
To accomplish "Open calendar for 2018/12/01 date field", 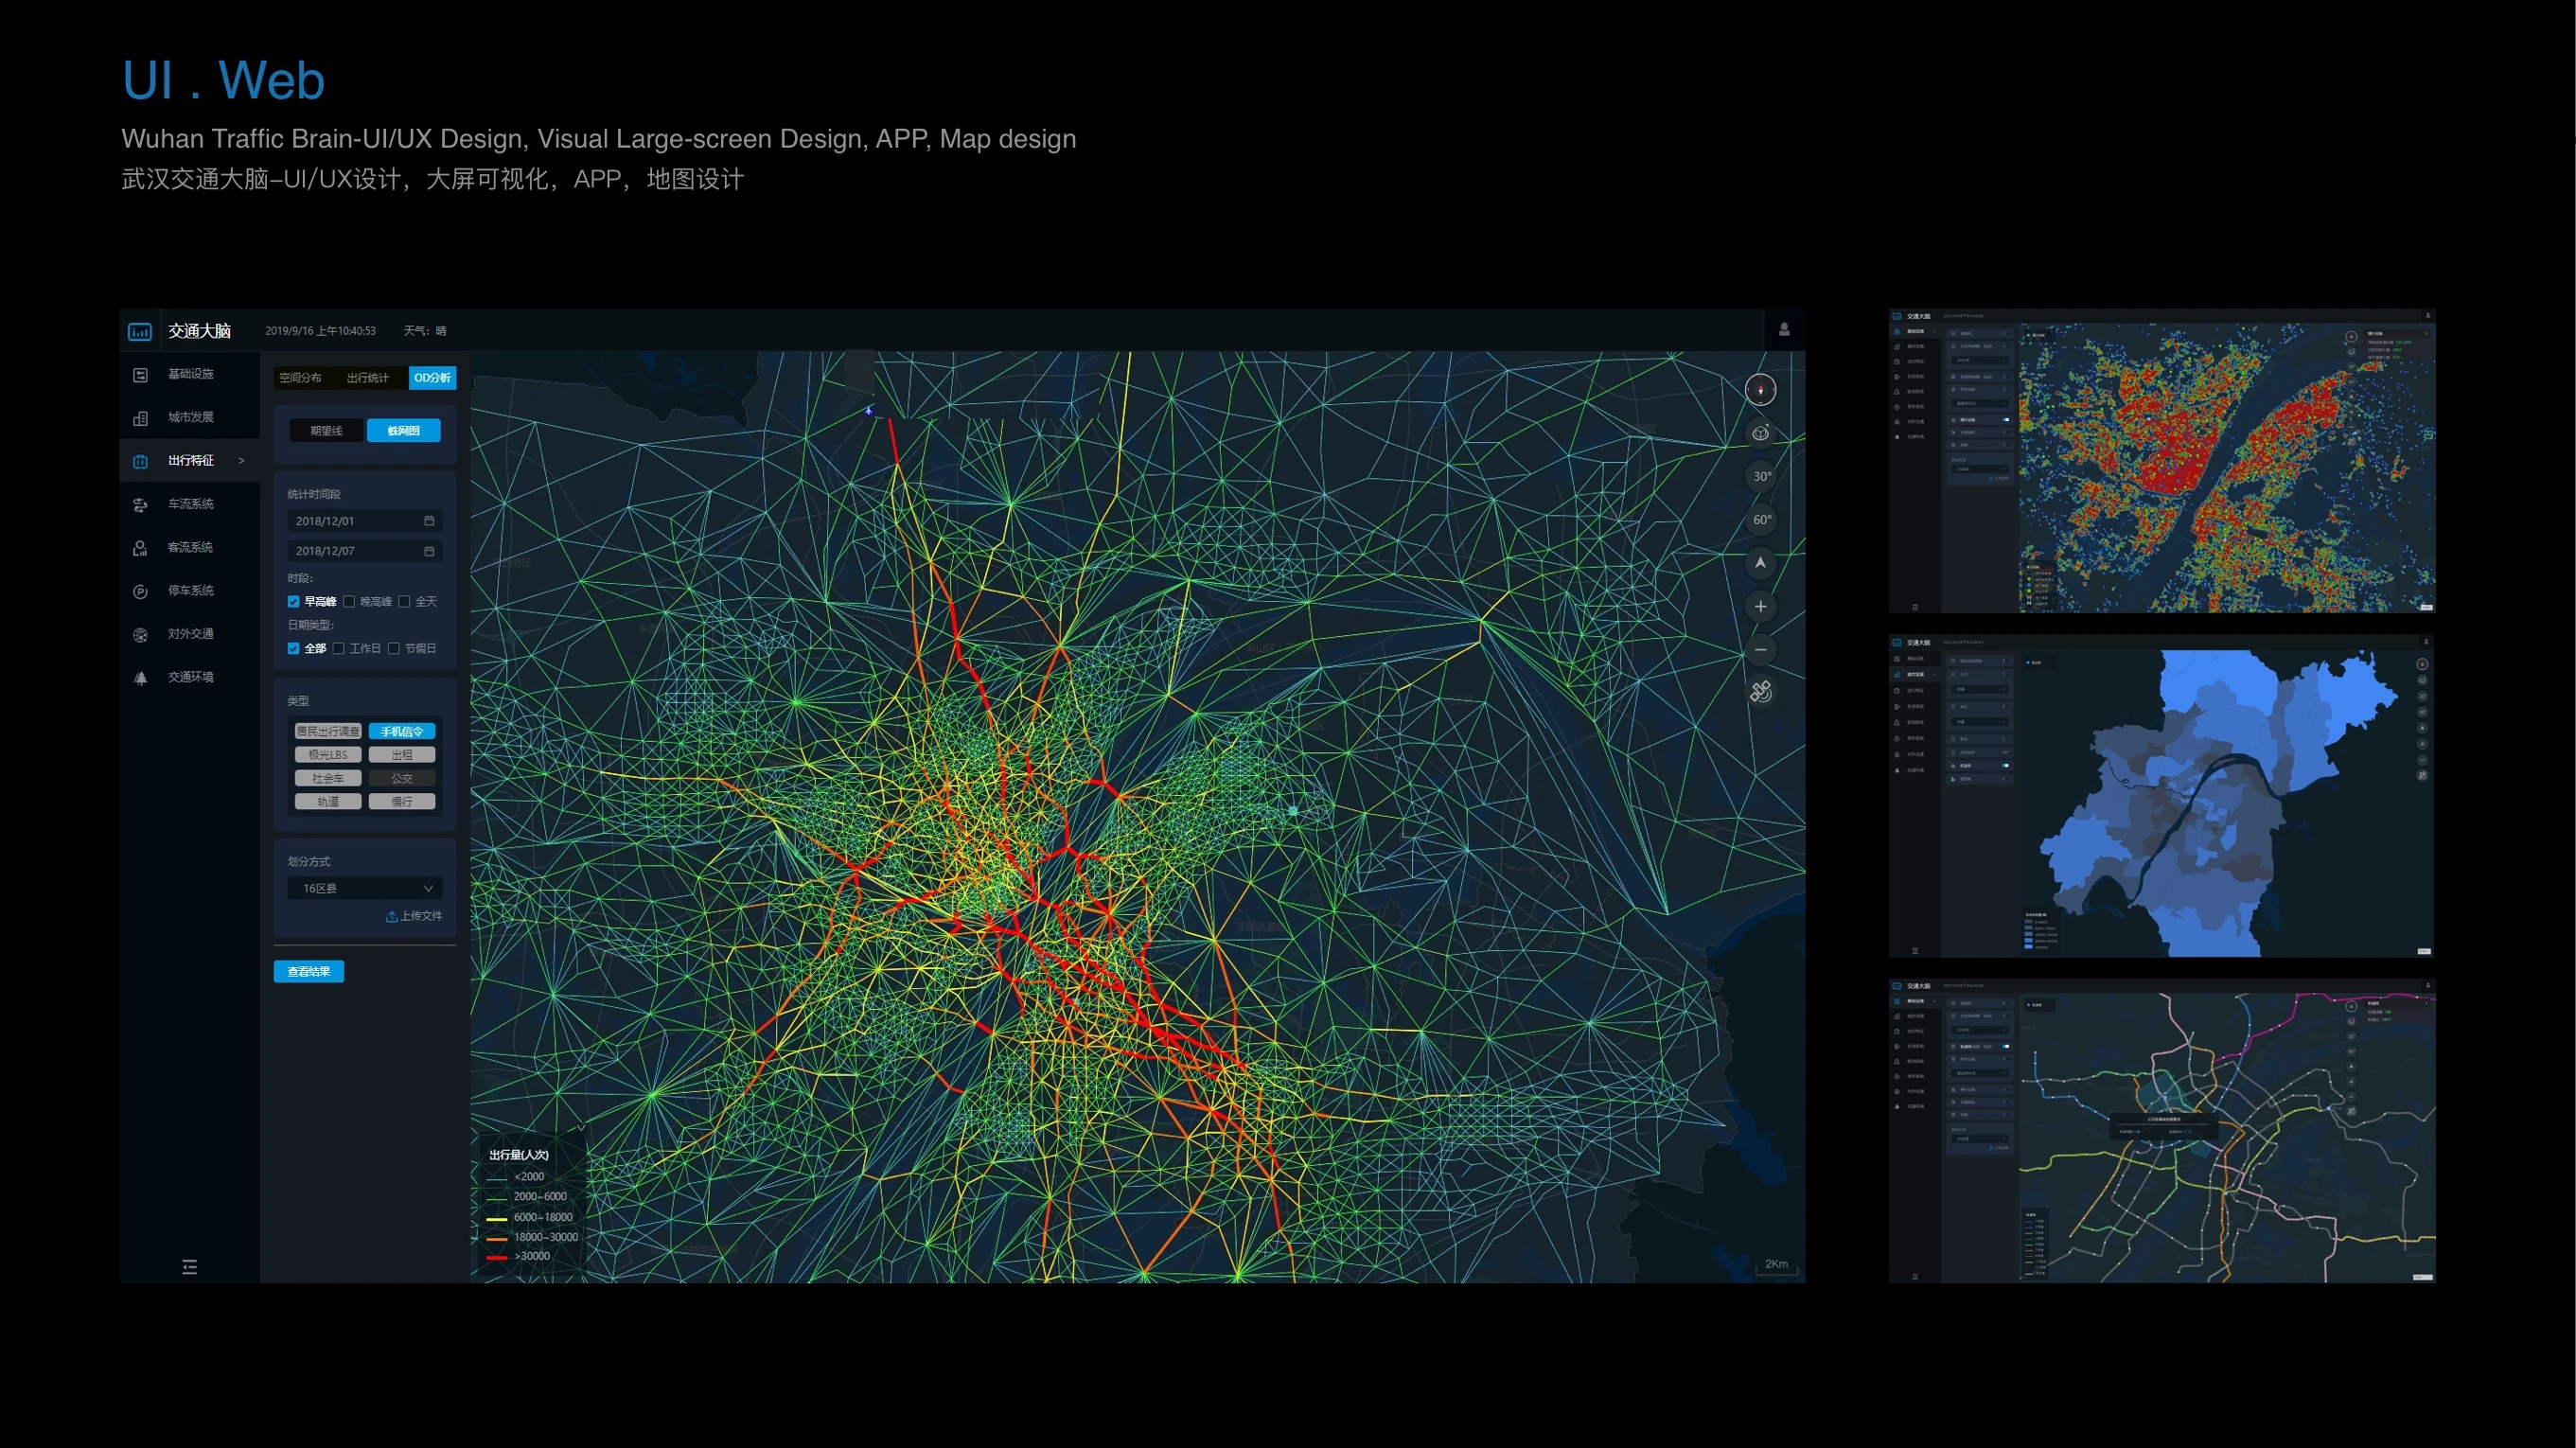I will click(x=429, y=521).
